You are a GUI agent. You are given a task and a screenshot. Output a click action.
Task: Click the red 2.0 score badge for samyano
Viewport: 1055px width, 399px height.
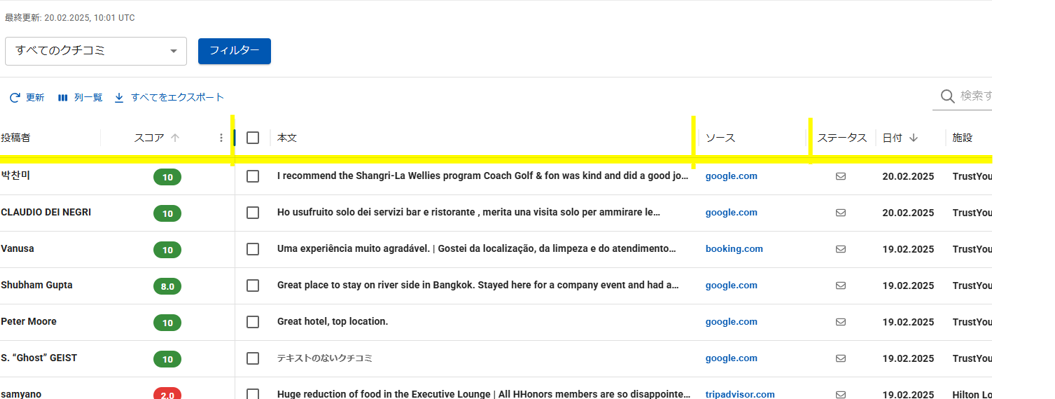click(x=168, y=394)
